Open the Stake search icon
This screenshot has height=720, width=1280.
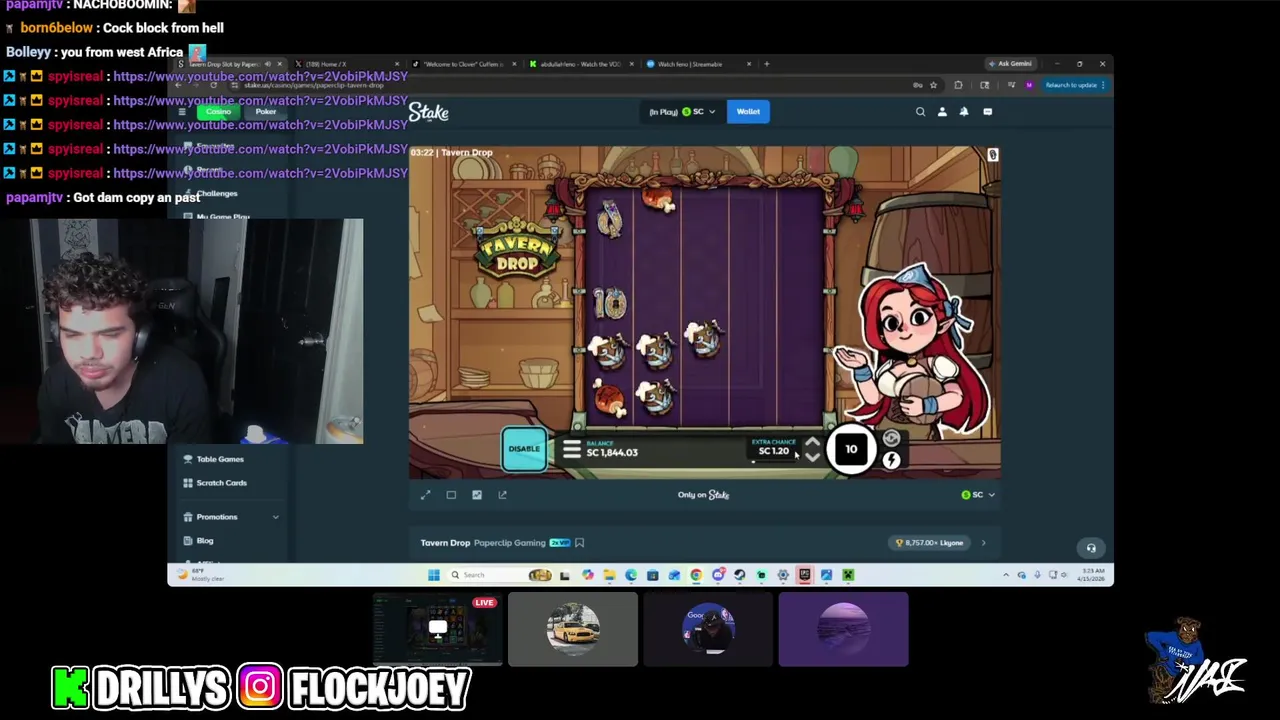click(x=920, y=112)
